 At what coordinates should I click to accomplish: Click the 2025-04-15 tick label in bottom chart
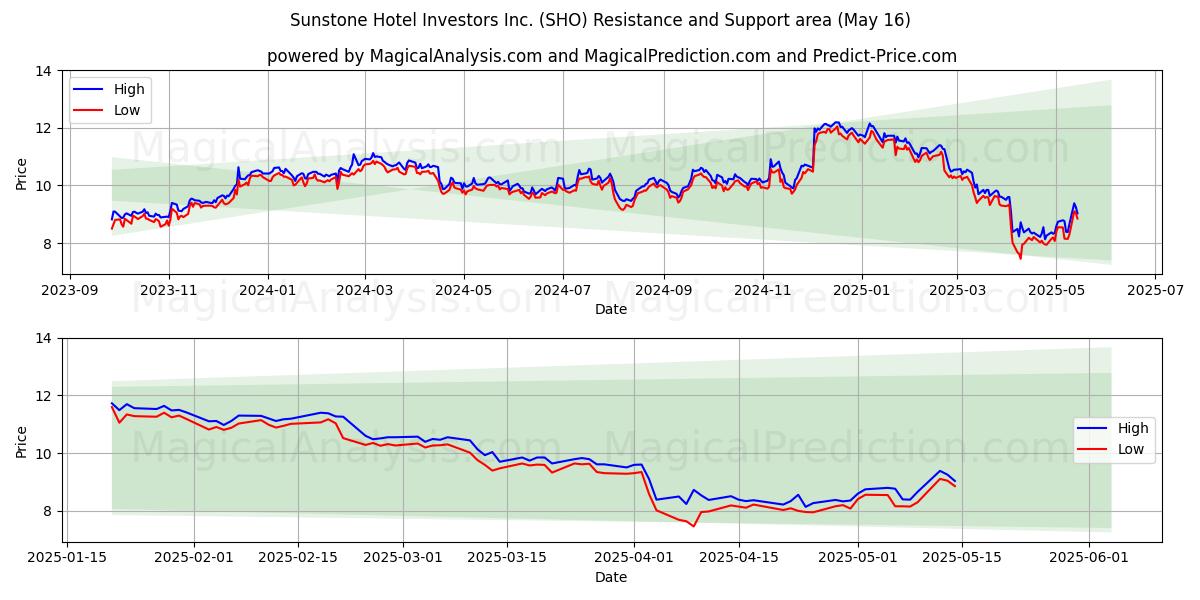tap(739, 559)
